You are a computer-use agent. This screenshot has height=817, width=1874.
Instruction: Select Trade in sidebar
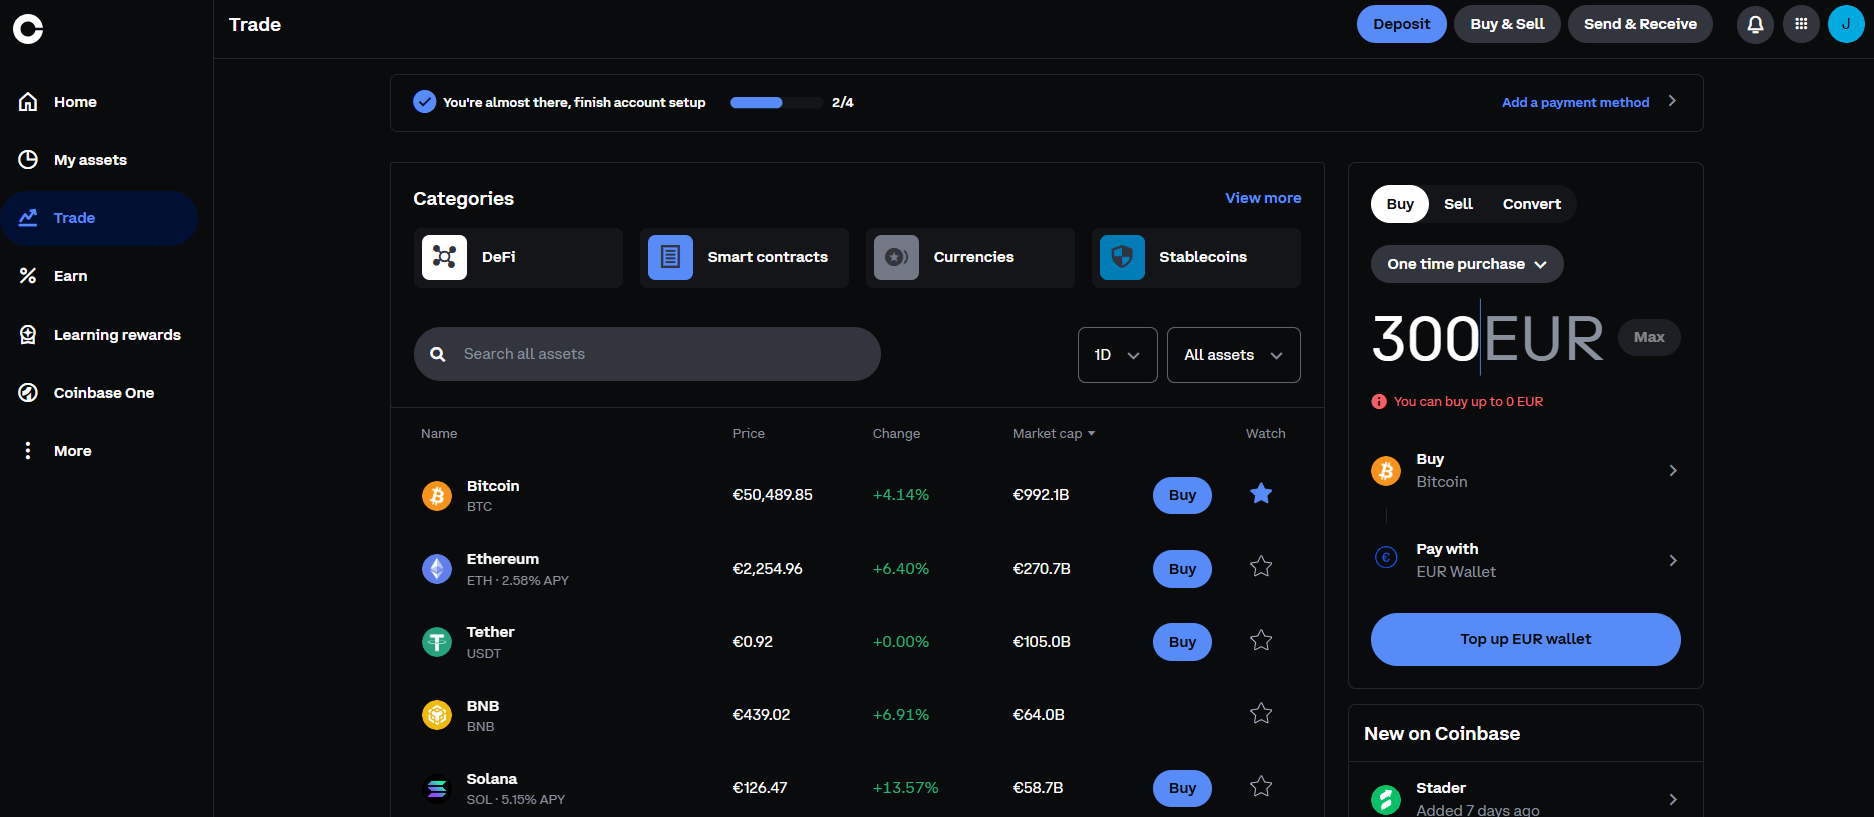click(99, 218)
